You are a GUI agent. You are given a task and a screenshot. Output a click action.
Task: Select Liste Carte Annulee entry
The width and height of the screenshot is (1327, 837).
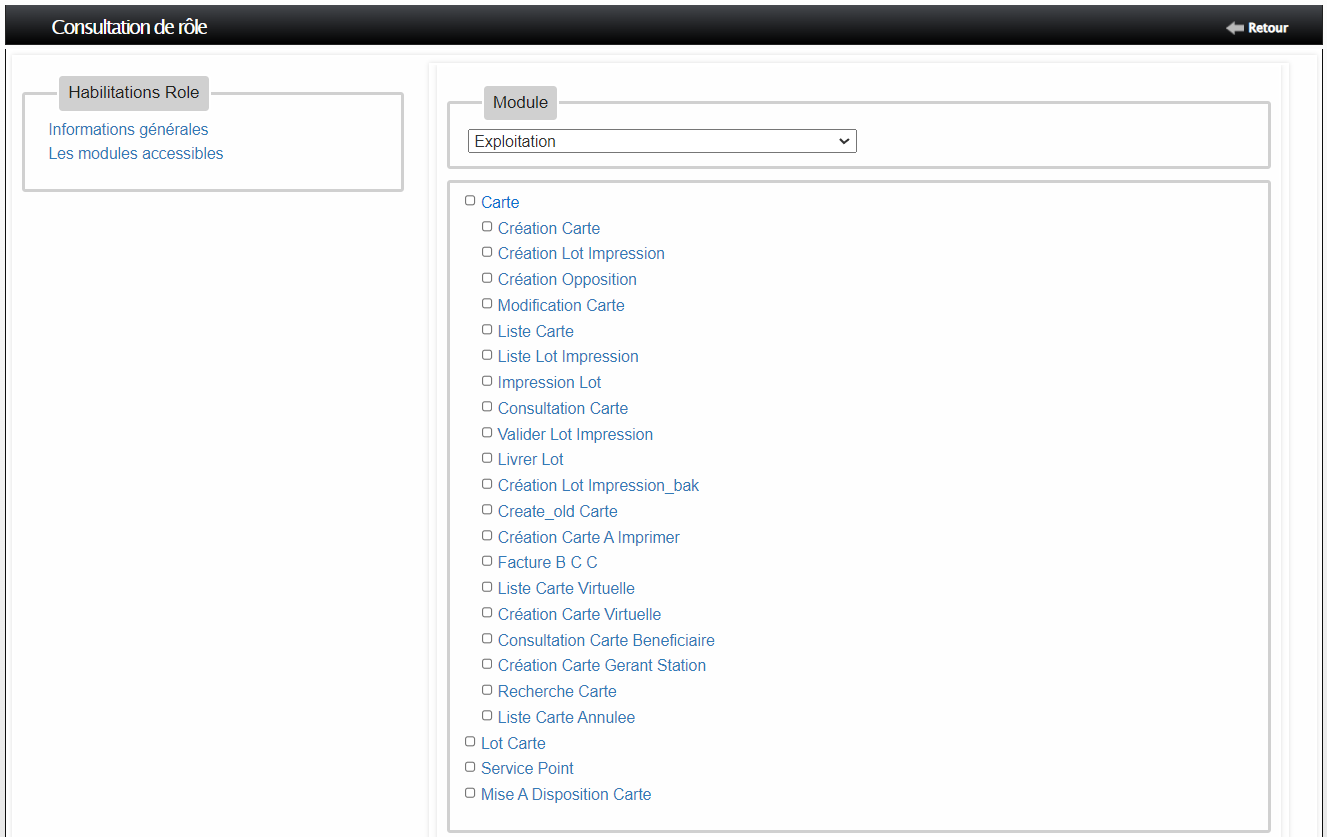pos(566,717)
